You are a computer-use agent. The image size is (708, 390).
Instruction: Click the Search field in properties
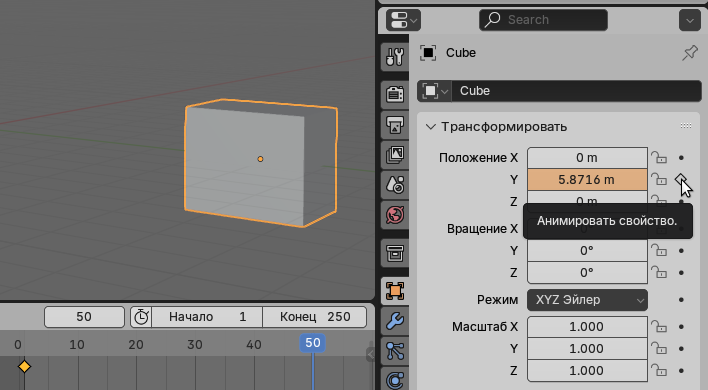pos(543,20)
